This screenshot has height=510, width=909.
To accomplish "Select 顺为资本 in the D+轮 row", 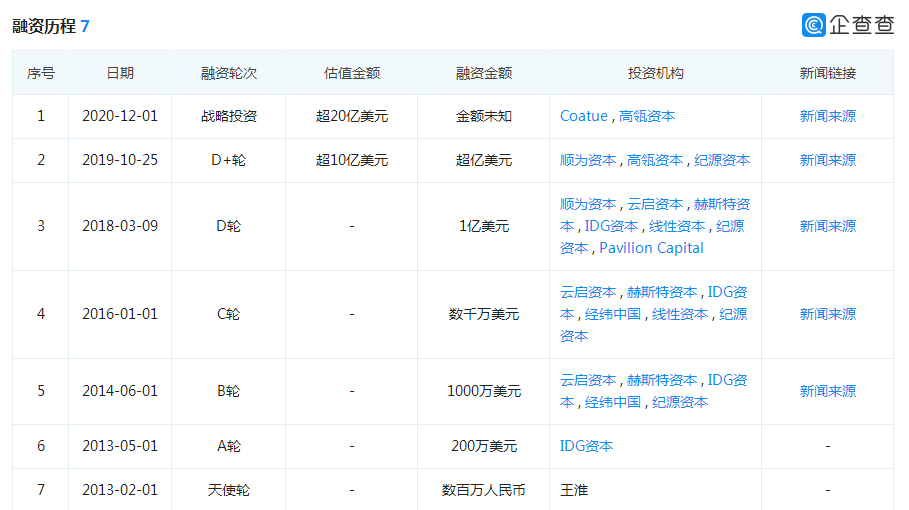I will [588, 160].
